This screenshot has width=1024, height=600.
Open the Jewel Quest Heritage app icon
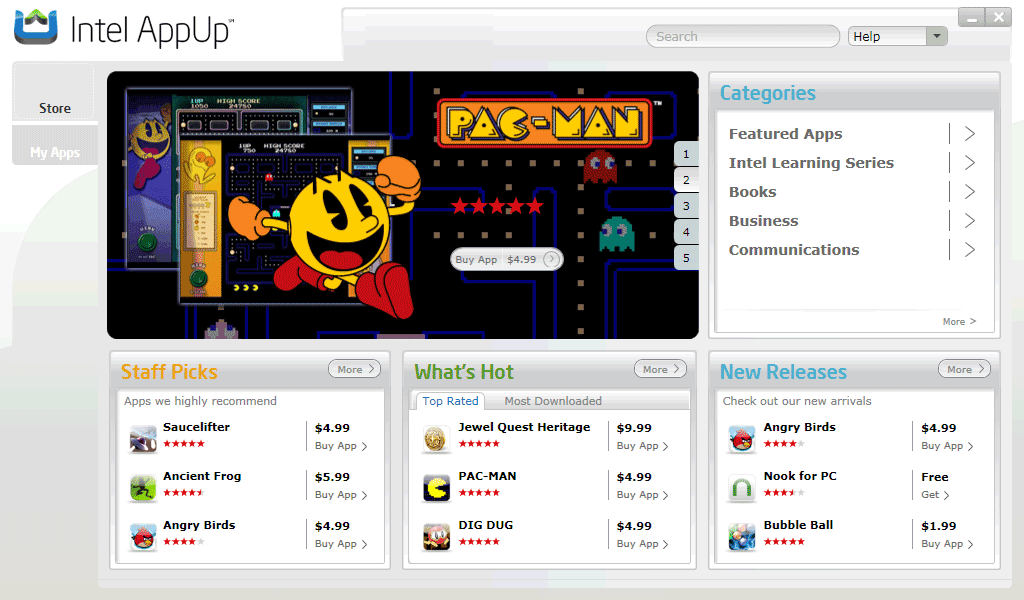coord(436,438)
